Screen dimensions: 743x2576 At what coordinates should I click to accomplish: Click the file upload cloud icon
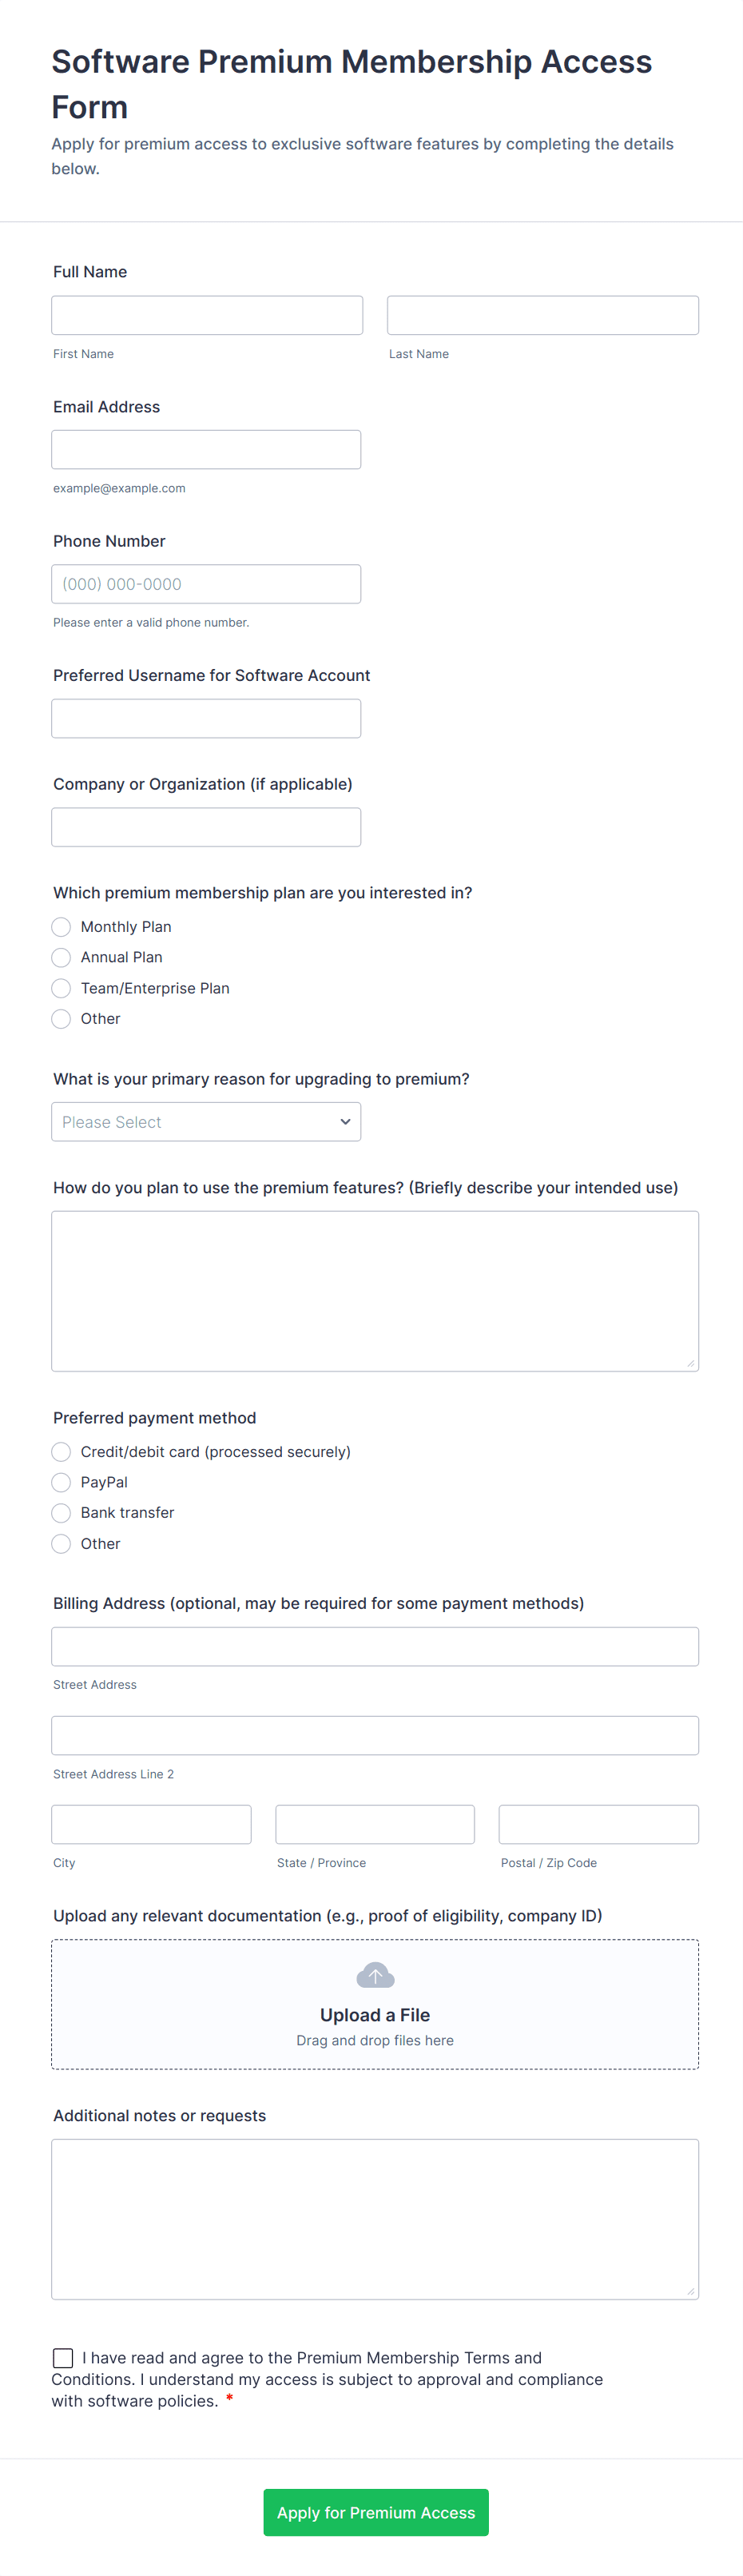pos(375,1975)
